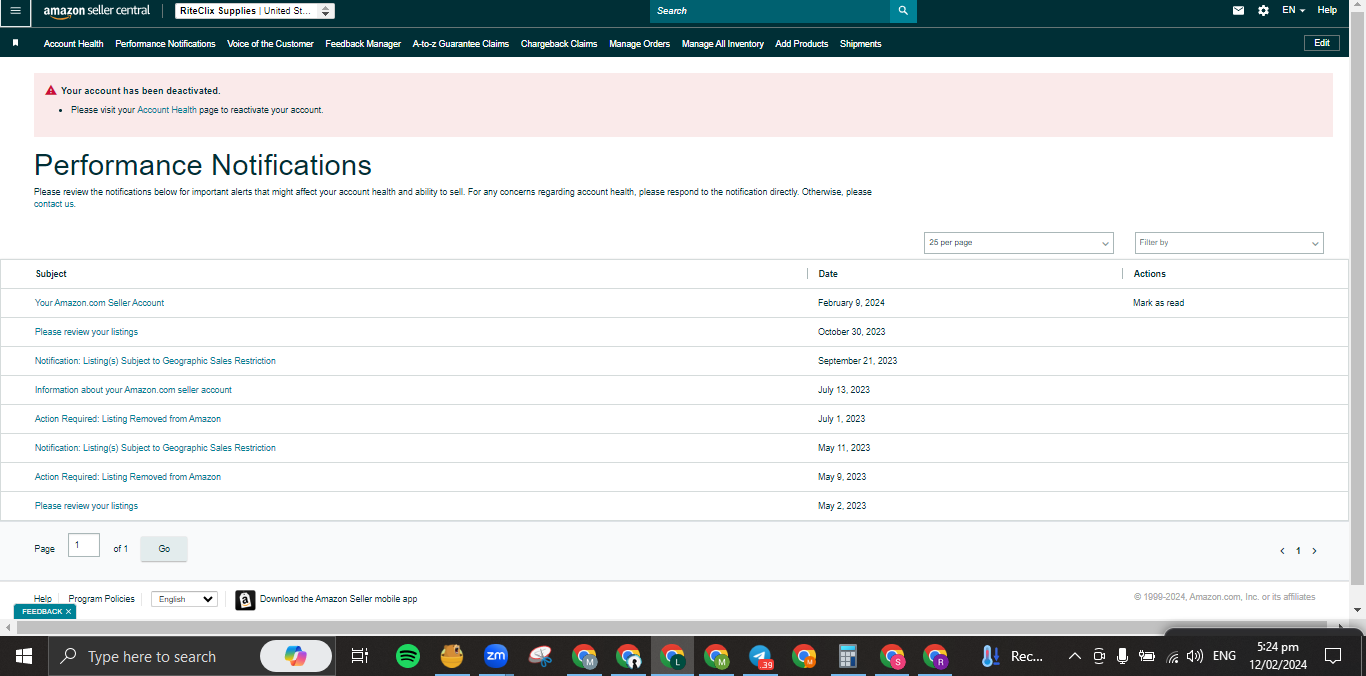Close the Feedback tab with its X
Screen dimensions: 1366x676
click(68, 611)
